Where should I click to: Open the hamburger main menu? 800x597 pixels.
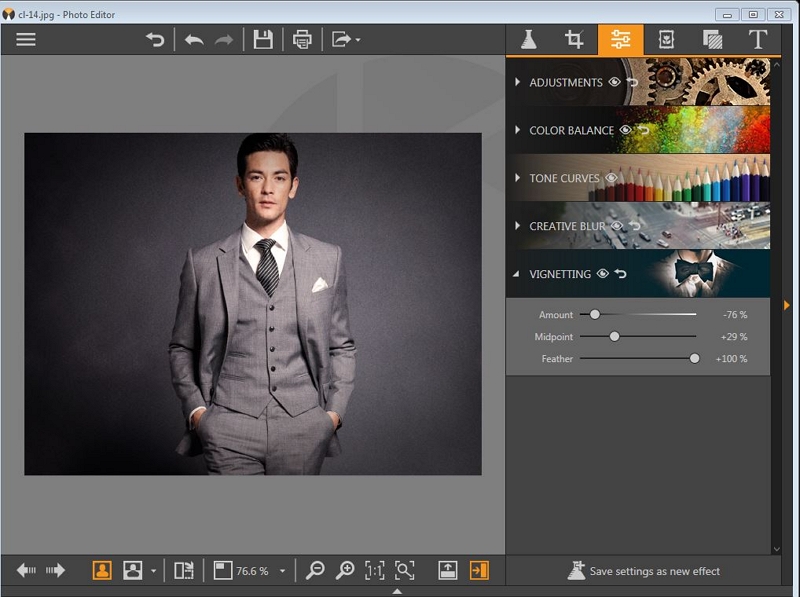(x=25, y=40)
